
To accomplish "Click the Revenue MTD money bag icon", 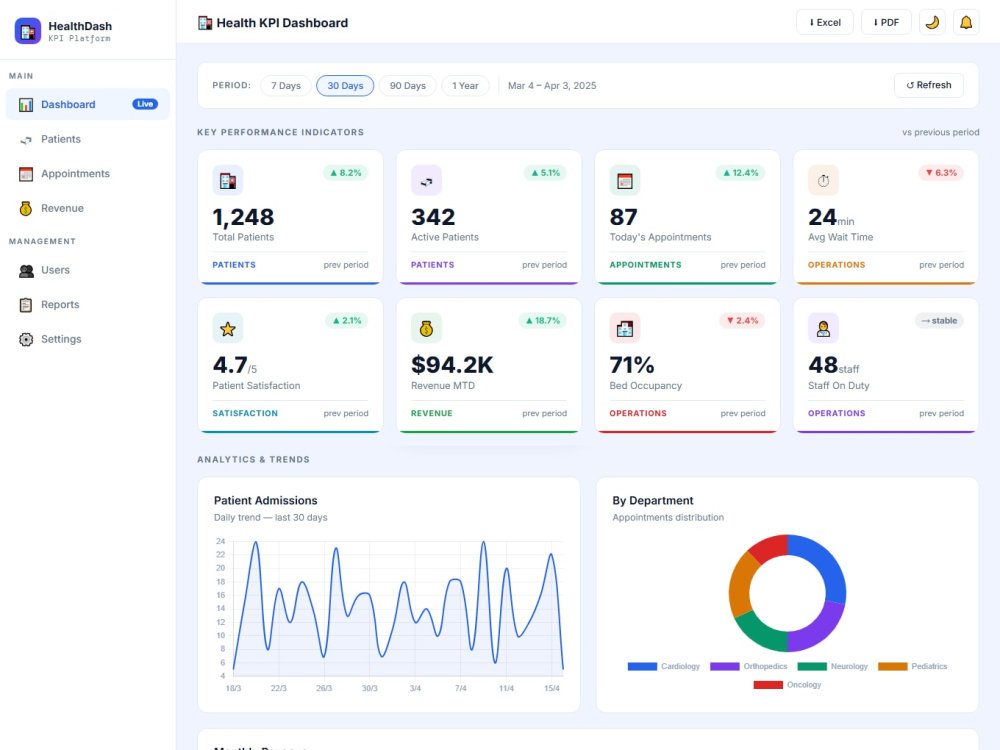I will [x=426, y=328].
